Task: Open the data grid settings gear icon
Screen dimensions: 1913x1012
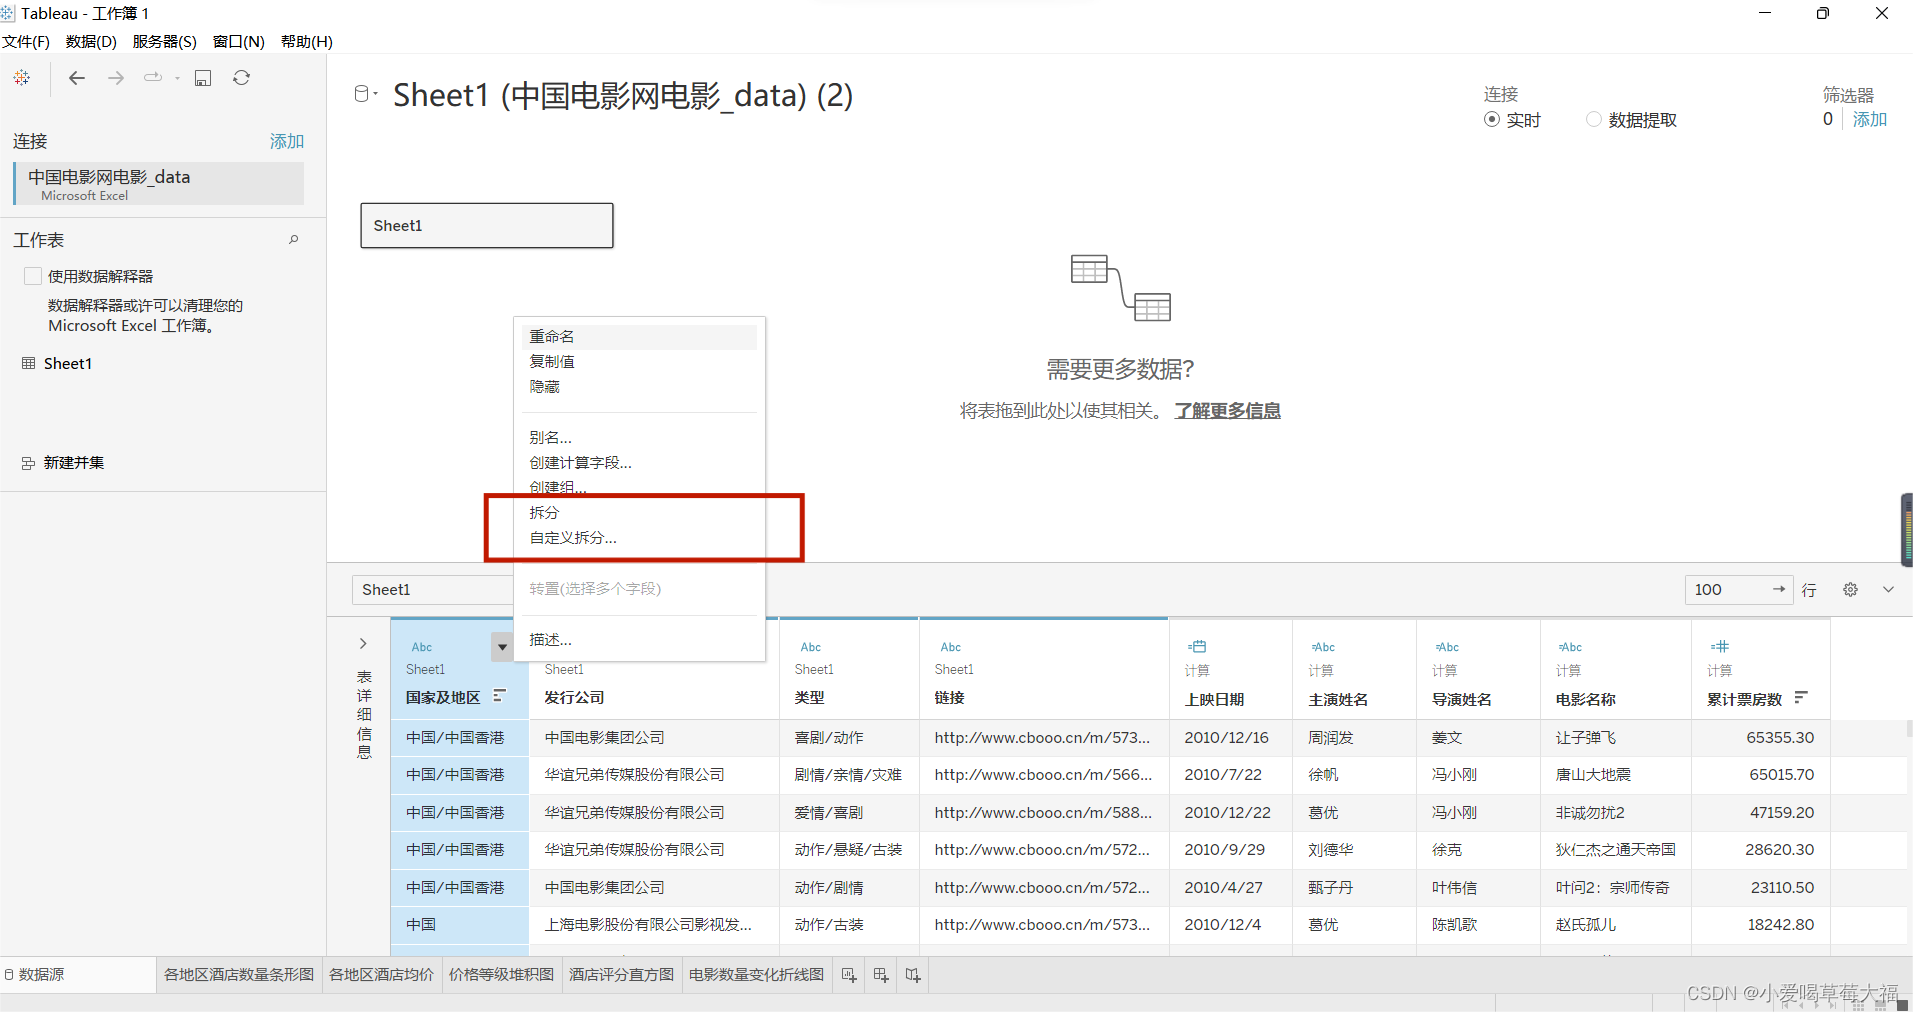Action: tap(1851, 590)
